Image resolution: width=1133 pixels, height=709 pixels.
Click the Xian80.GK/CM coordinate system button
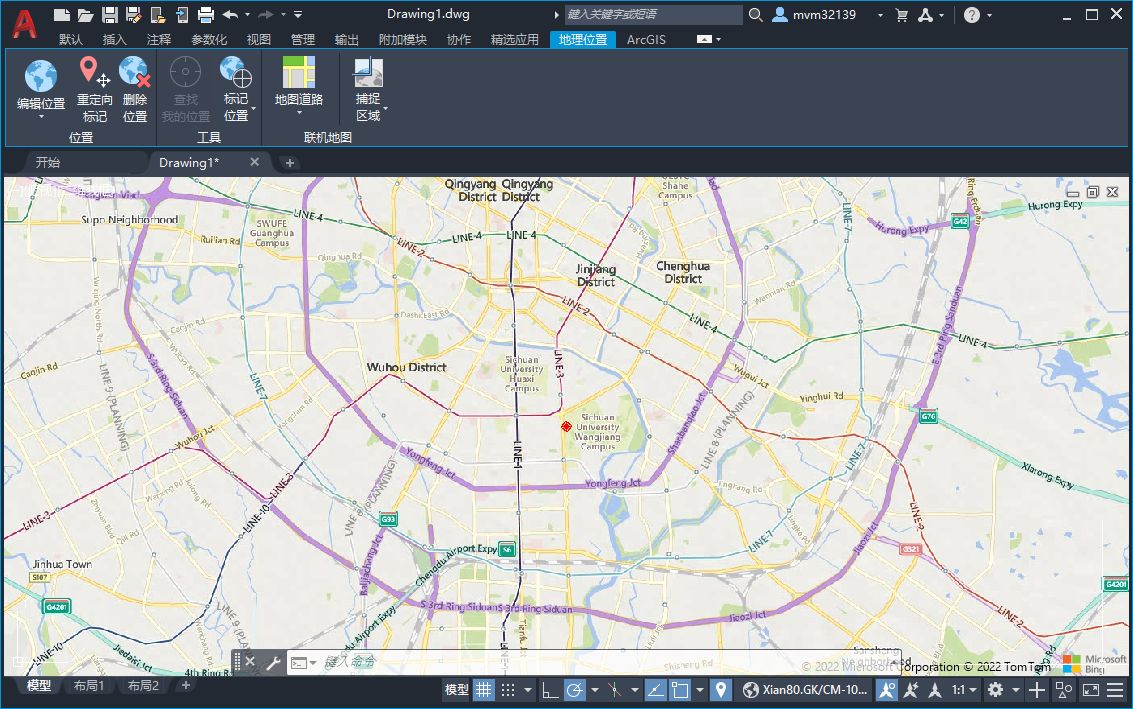point(806,689)
